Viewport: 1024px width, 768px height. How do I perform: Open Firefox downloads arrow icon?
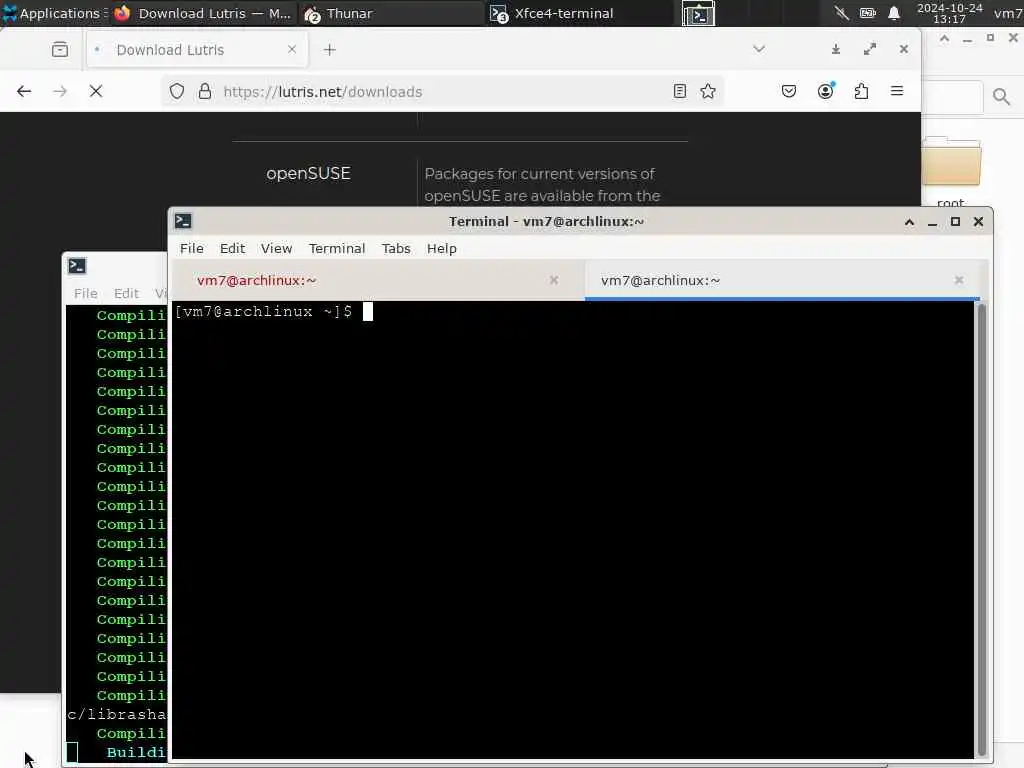[x=836, y=50]
